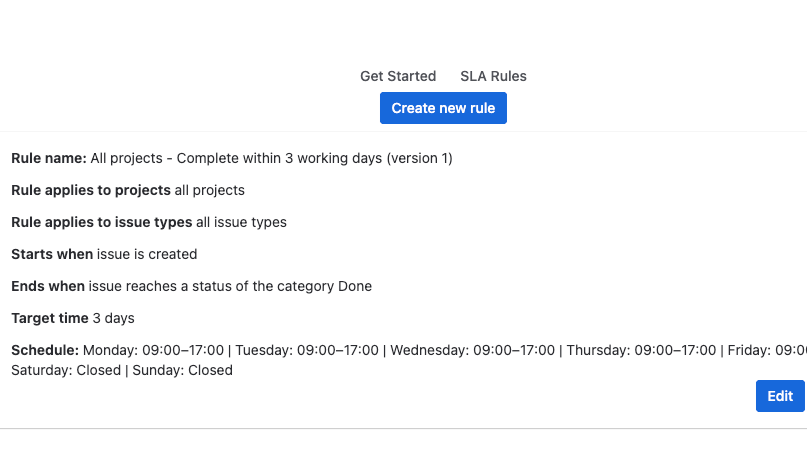Click the Starts when label
Screen dimensions: 807x459
point(52,254)
